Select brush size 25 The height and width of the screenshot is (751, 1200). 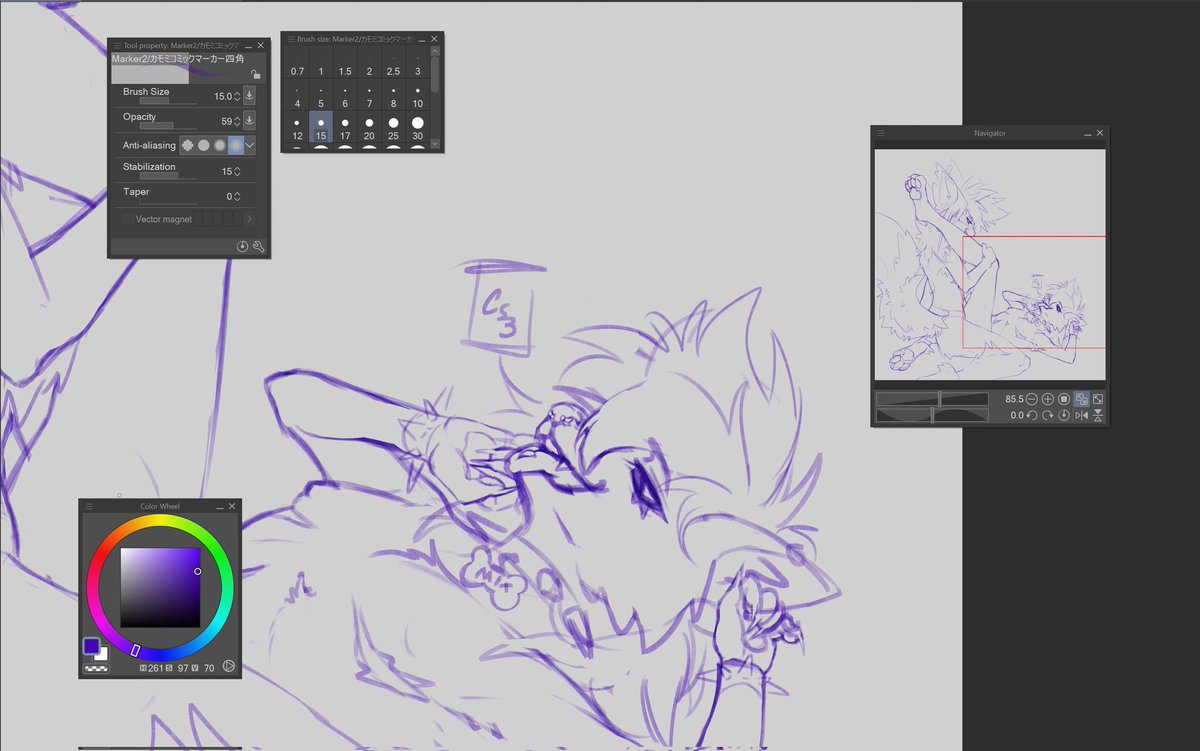(393, 129)
